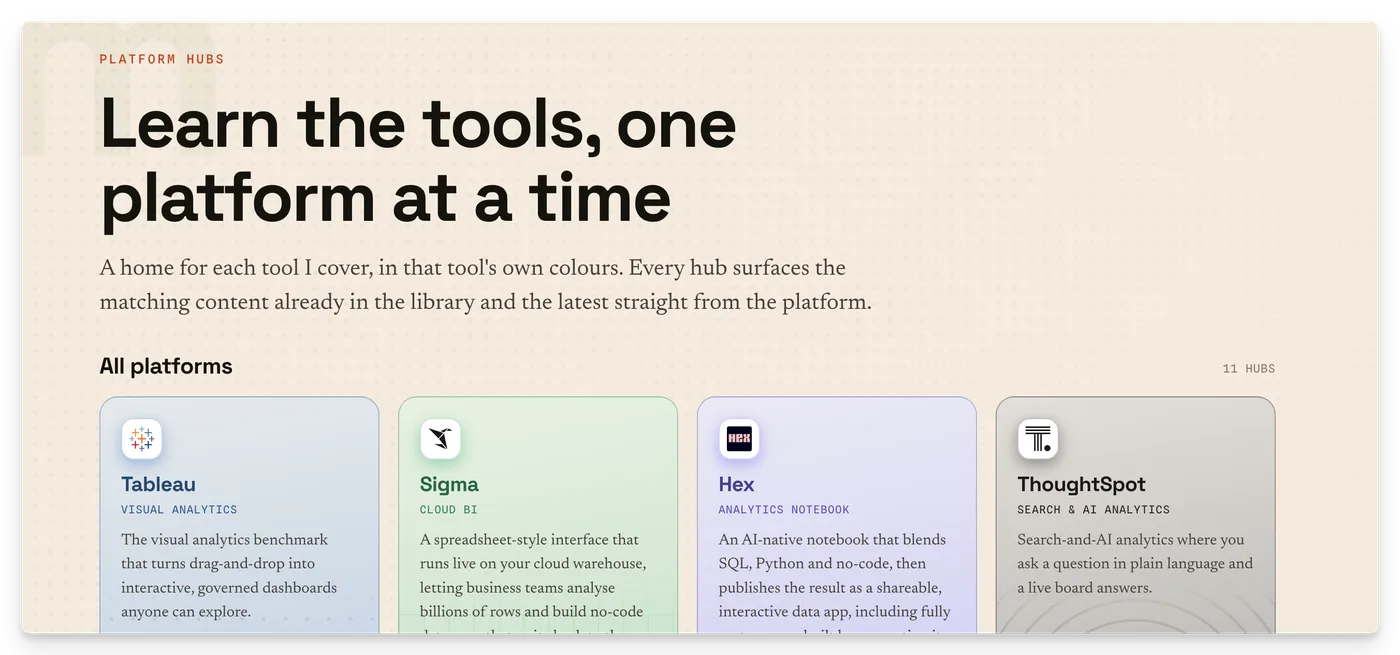Click the ThoughtSpot logo icon
This screenshot has height=655, width=1400.
1038,439
